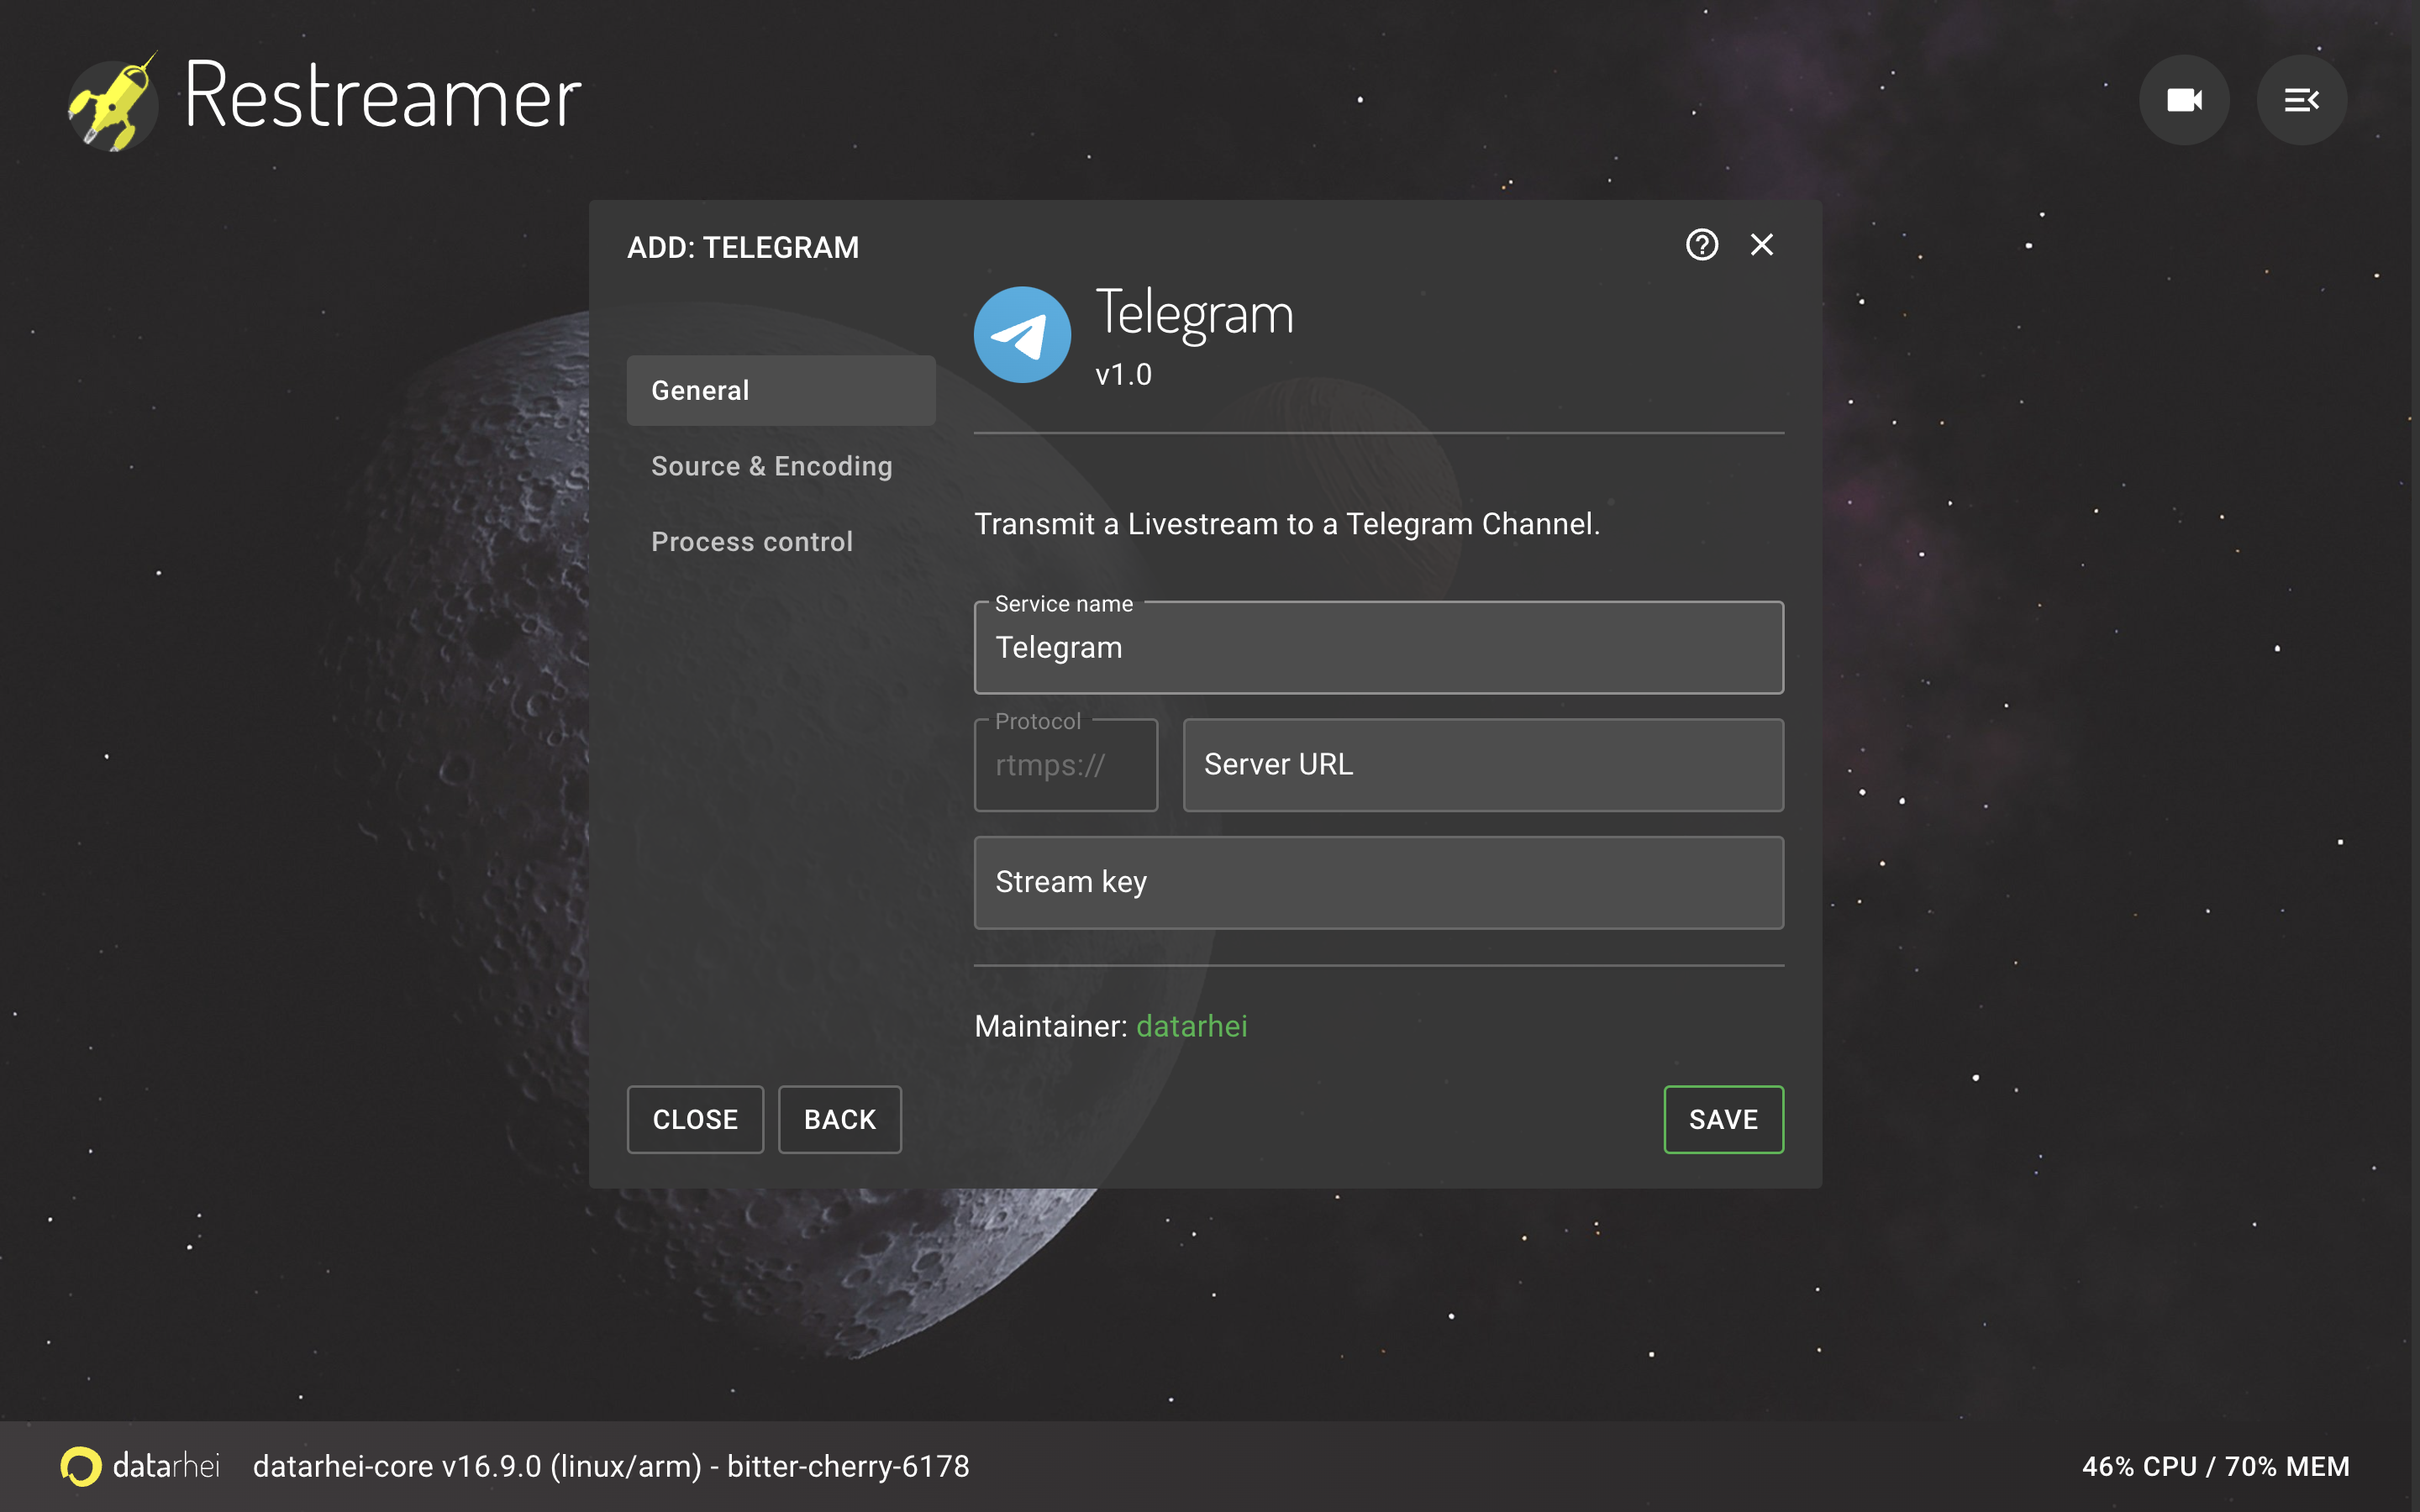The height and width of the screenshot is (1512, 2420).
Task: Save the Telegram service settings
Action: click(x=1723, y=1119)
